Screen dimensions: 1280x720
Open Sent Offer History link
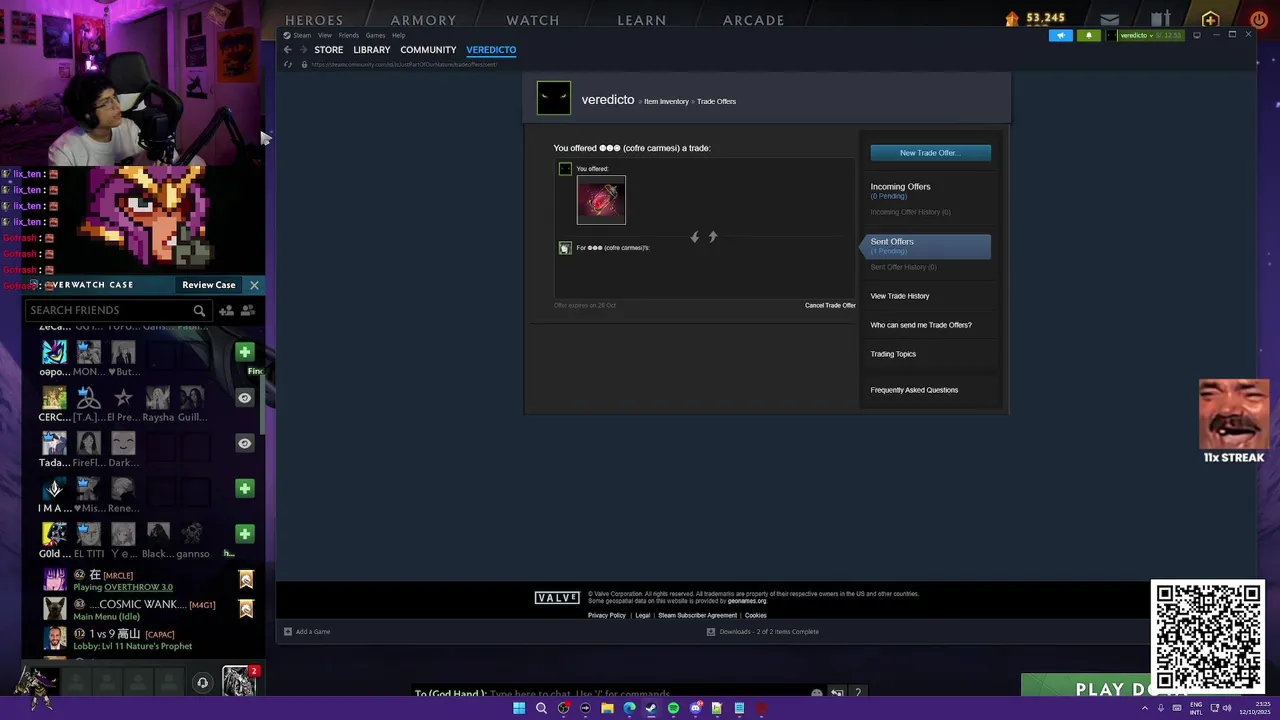tap(903, 267)
